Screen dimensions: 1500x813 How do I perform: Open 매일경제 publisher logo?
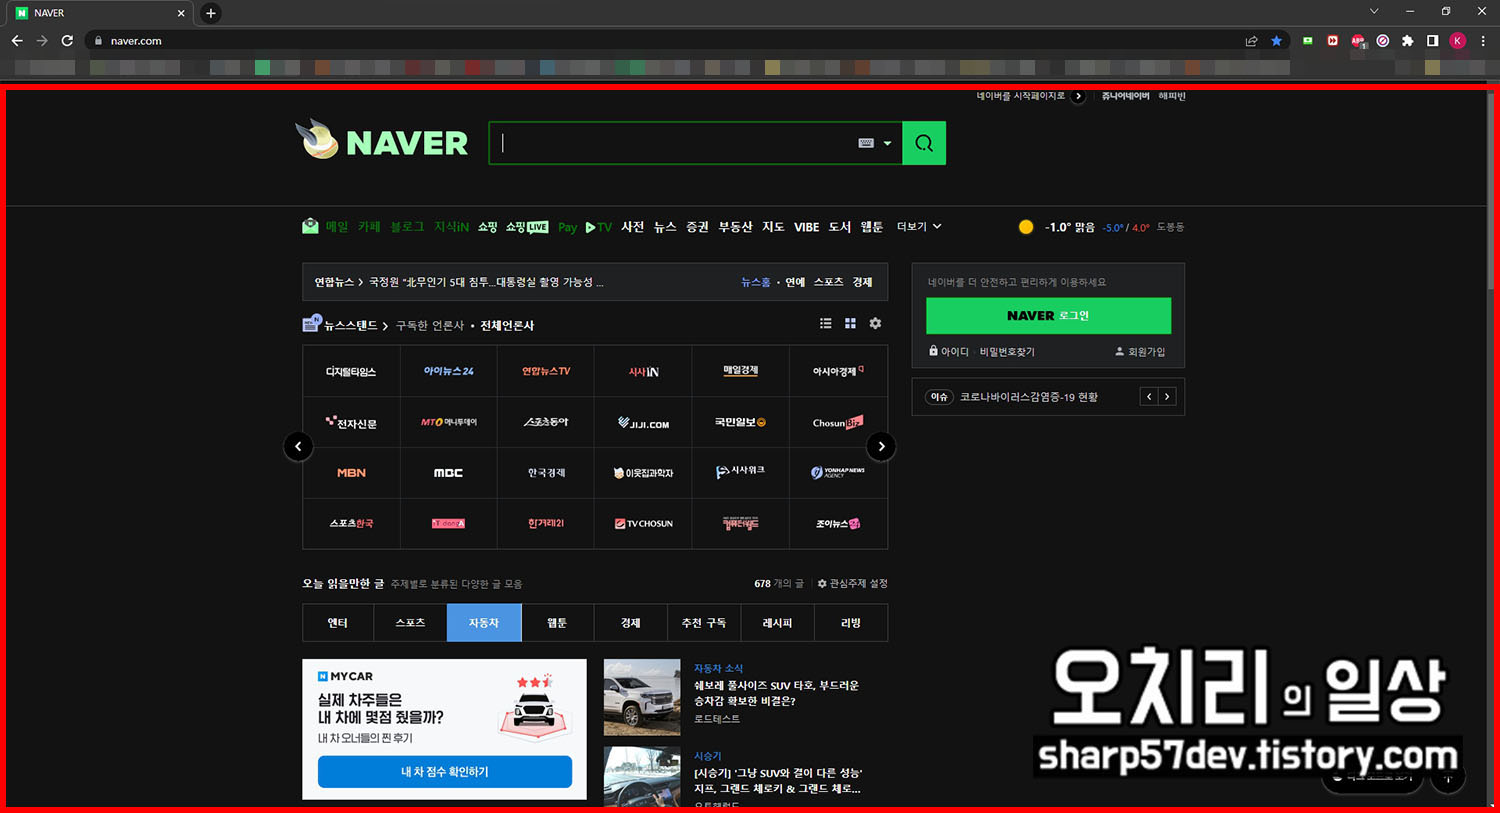point(741,372)
